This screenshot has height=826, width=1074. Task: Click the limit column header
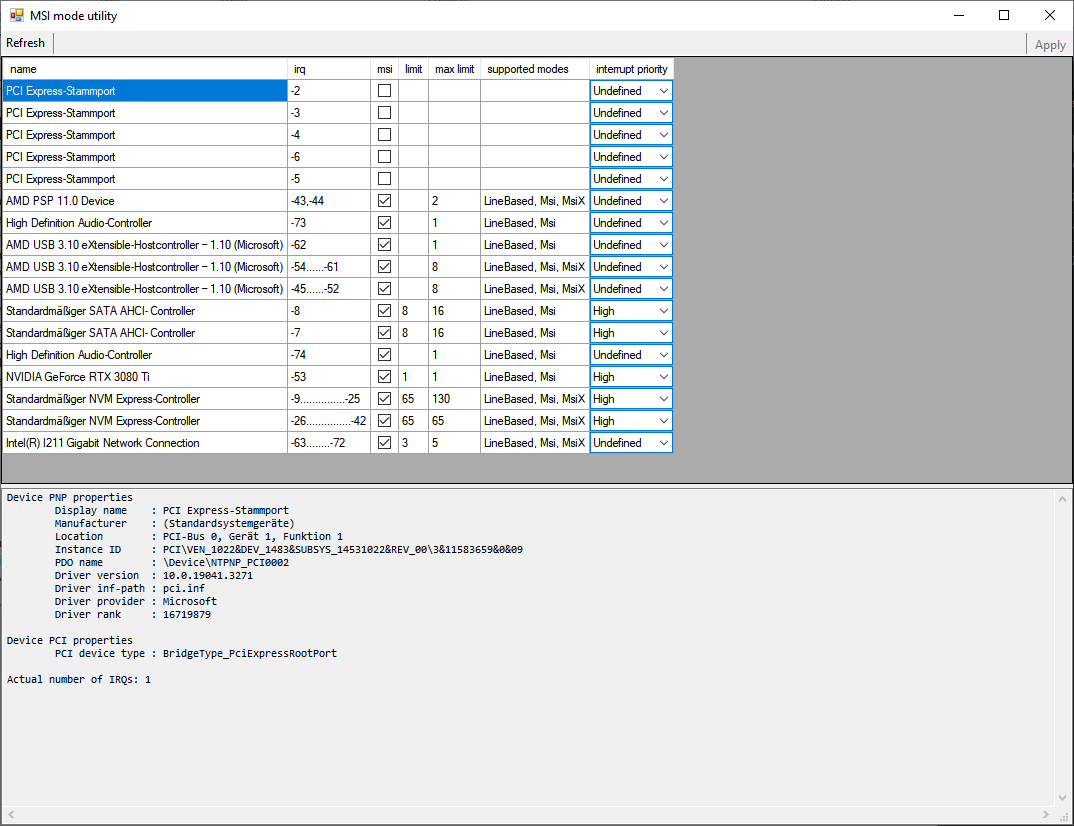pyautogui.click(x=414, y=69)
